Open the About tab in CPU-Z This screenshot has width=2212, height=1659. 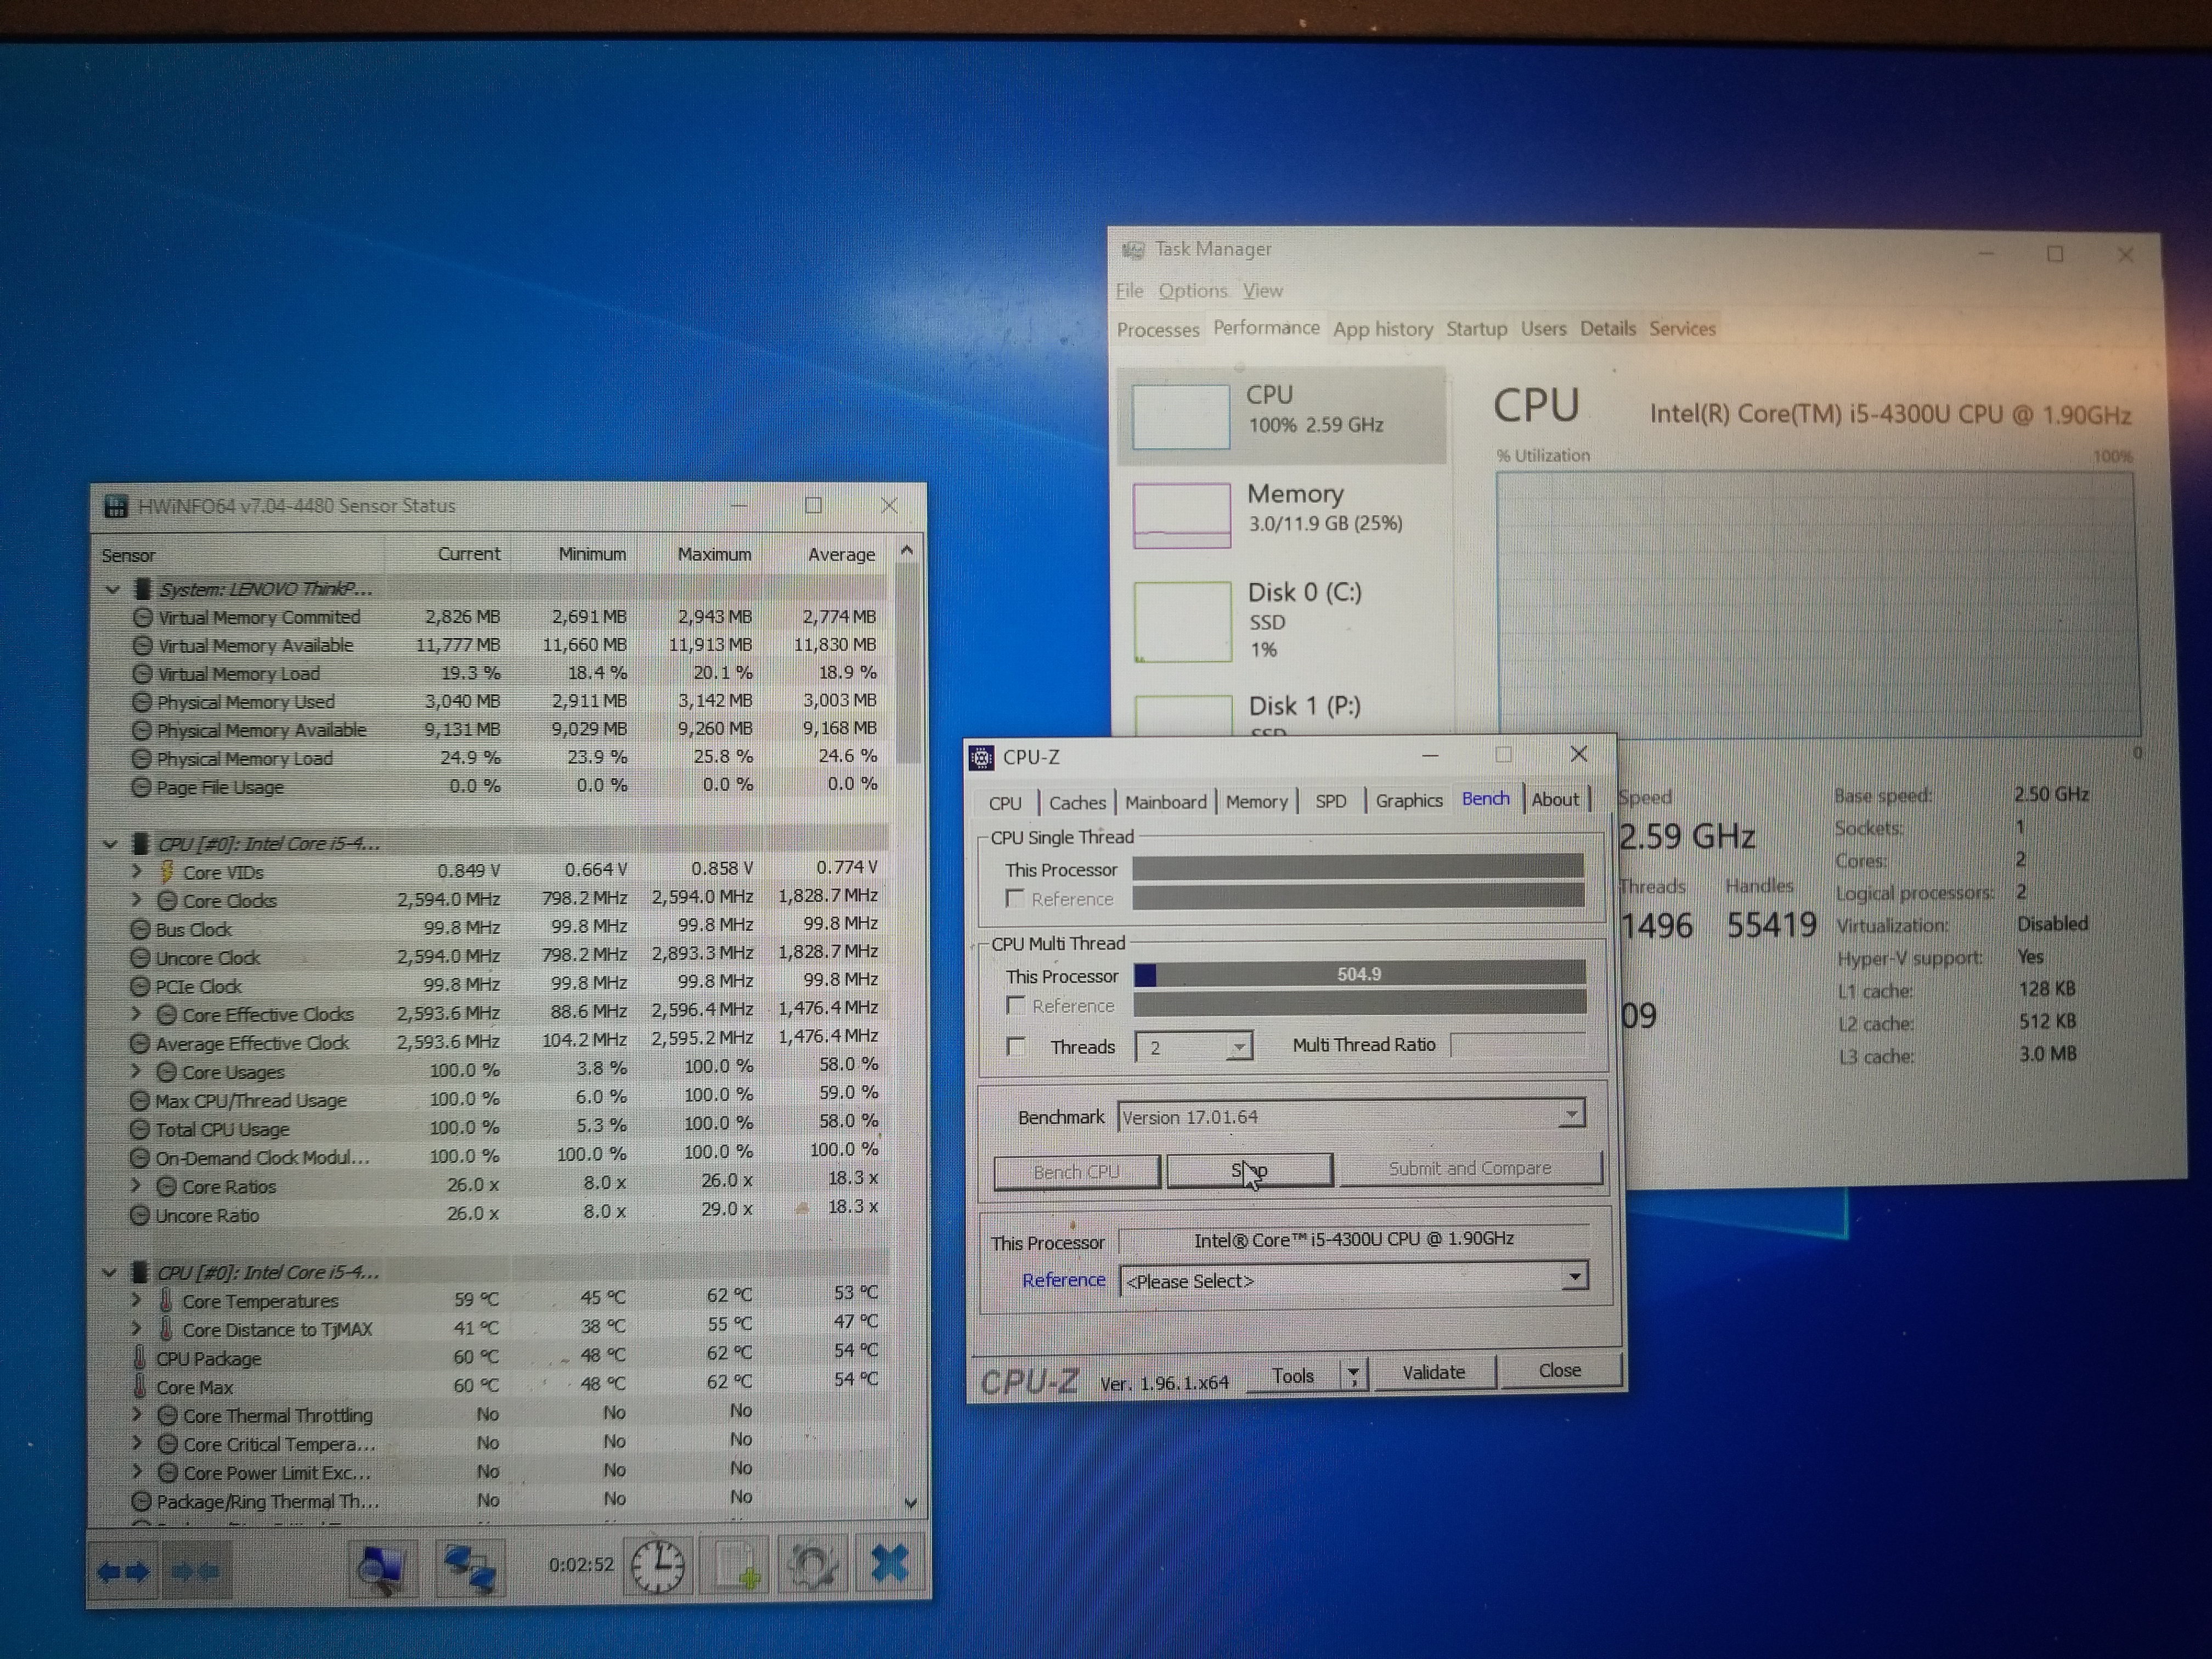(x=1555, y=799)
